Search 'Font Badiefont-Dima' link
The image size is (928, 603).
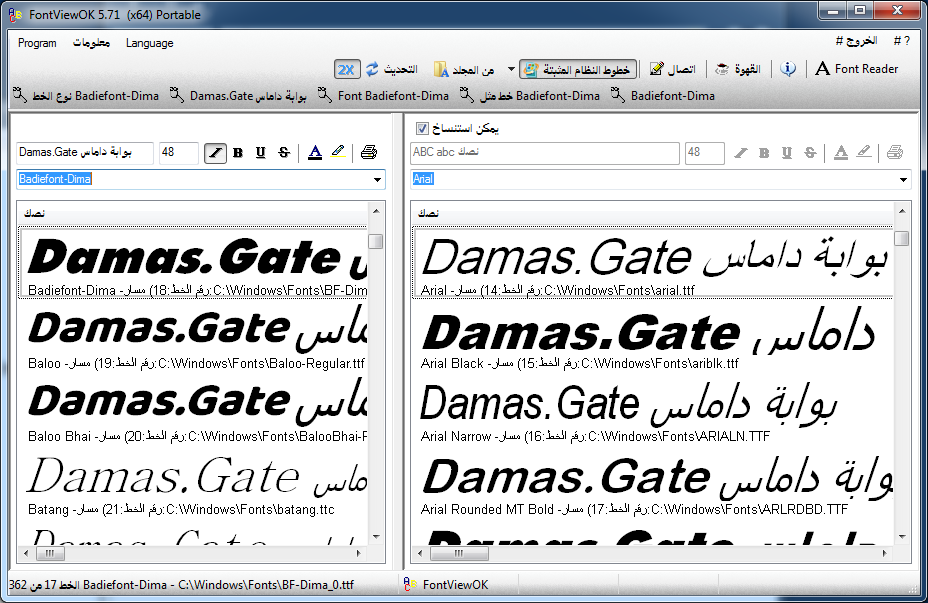pyautogui.click(x=384, y=96)
